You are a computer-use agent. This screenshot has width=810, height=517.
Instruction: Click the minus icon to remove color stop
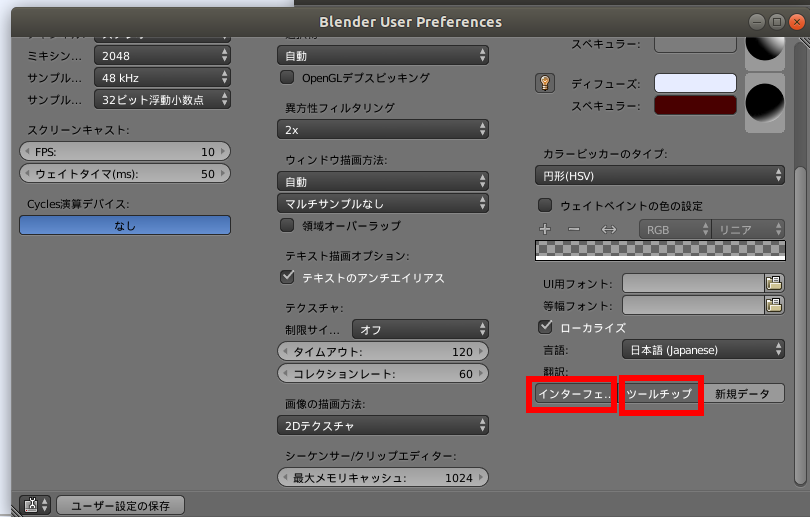[x=573, y=229]
